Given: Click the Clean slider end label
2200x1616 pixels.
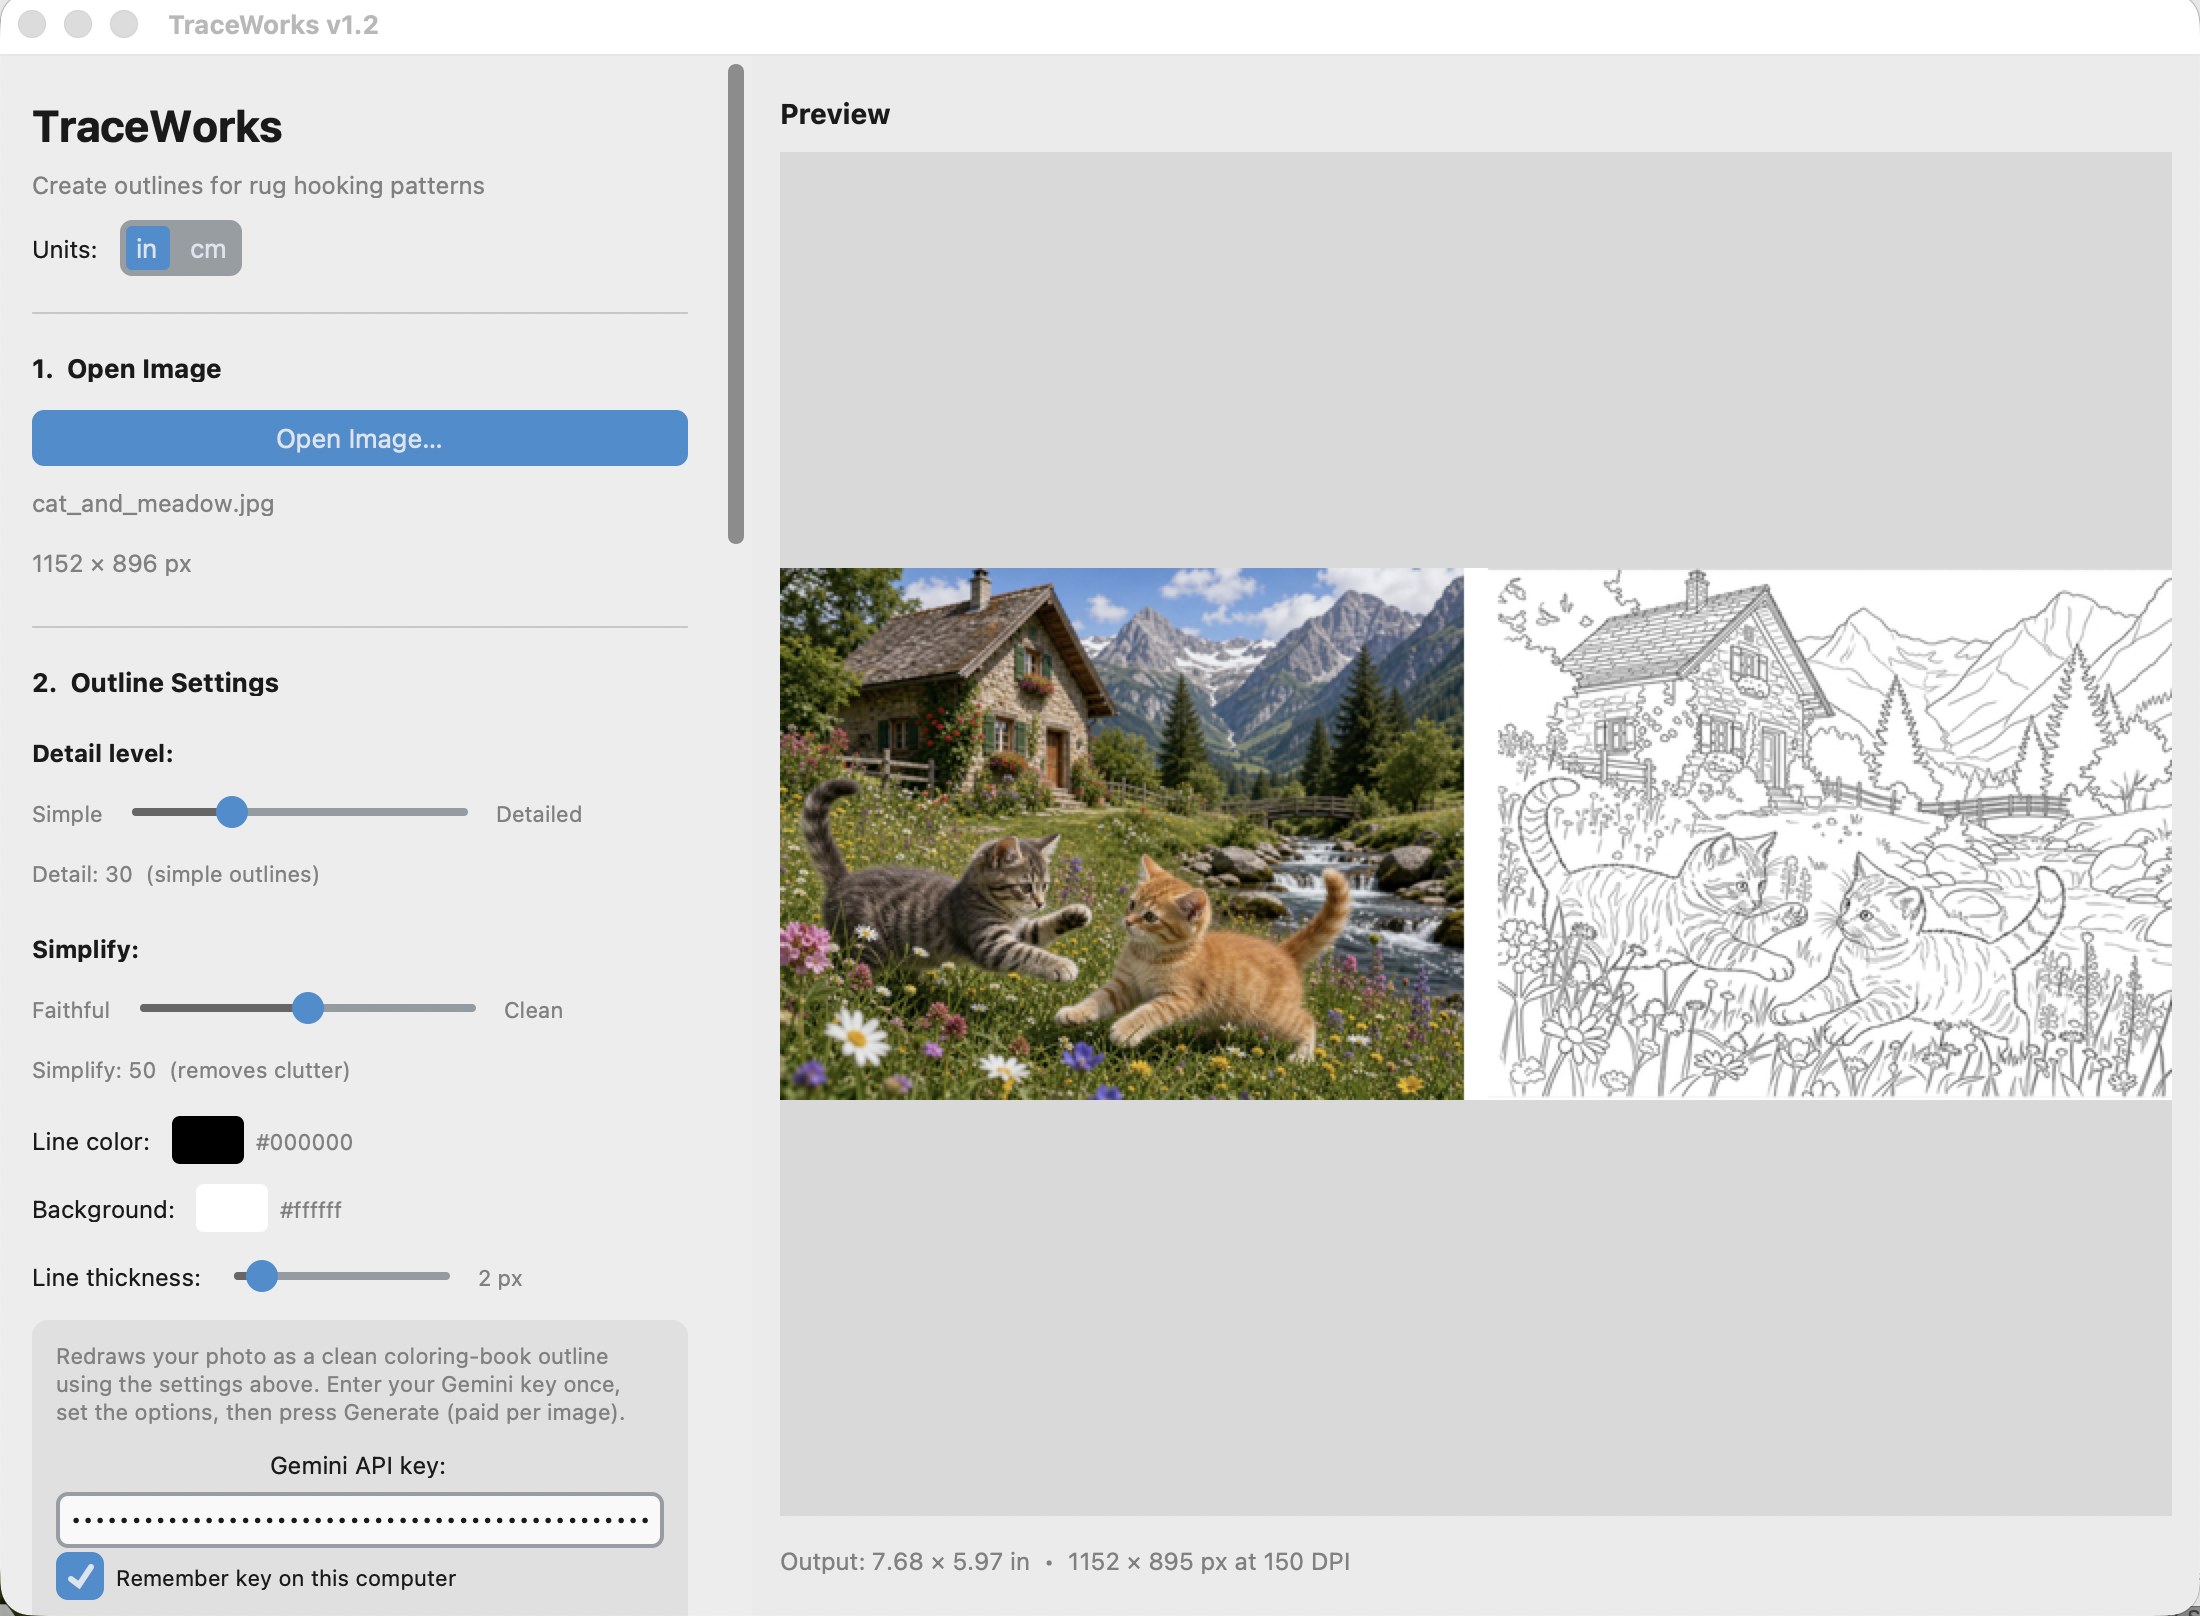Looking at the screenshot, I should (533, 1010).
